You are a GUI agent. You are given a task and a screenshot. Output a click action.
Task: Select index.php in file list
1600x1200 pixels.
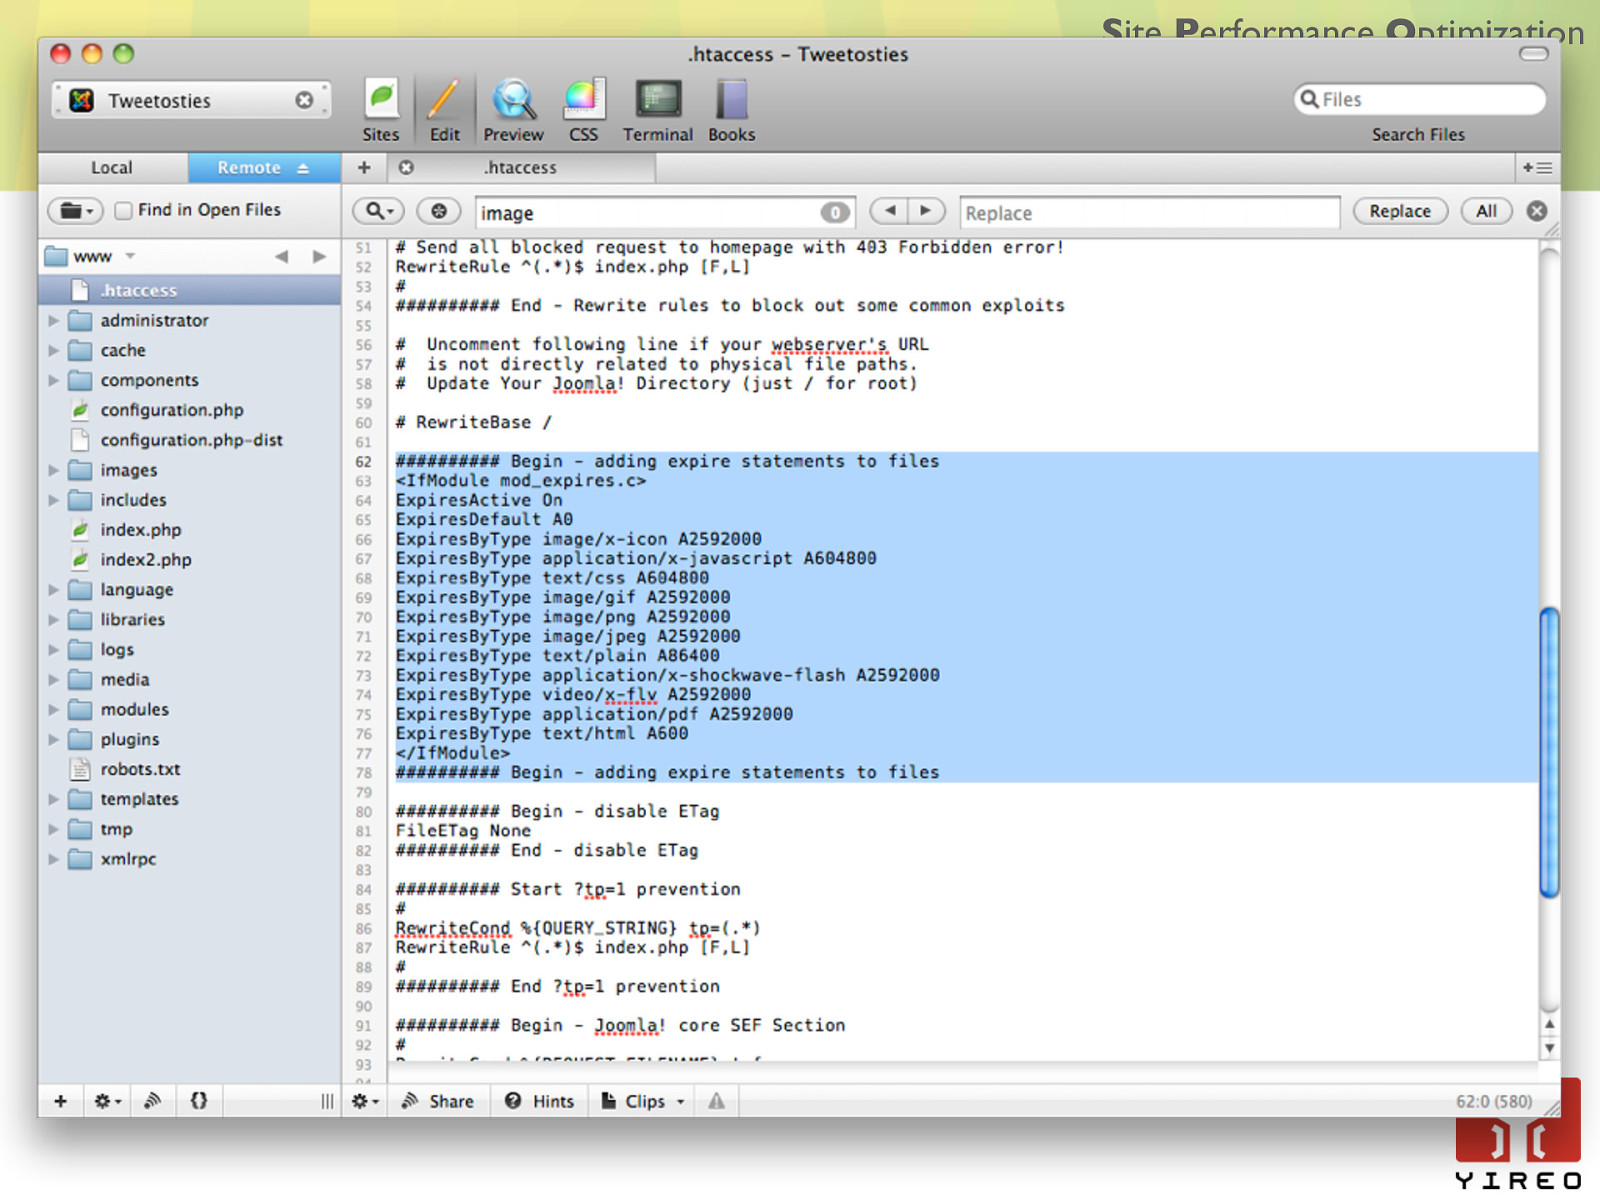click(x=140, y=530)
